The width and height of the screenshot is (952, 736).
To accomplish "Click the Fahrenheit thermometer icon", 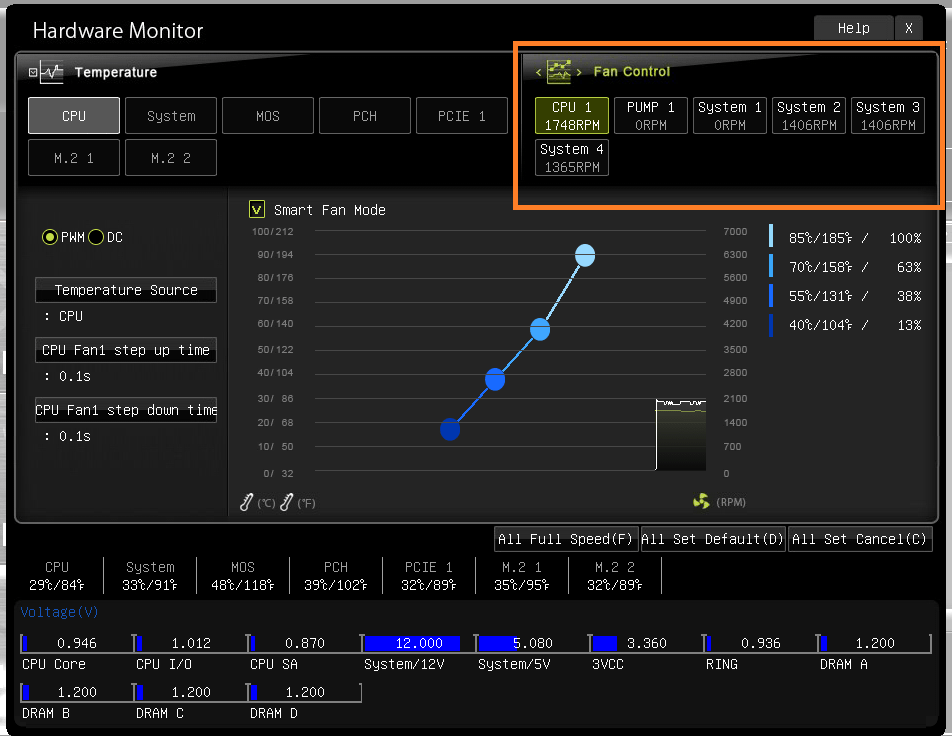I will (287, 502).
